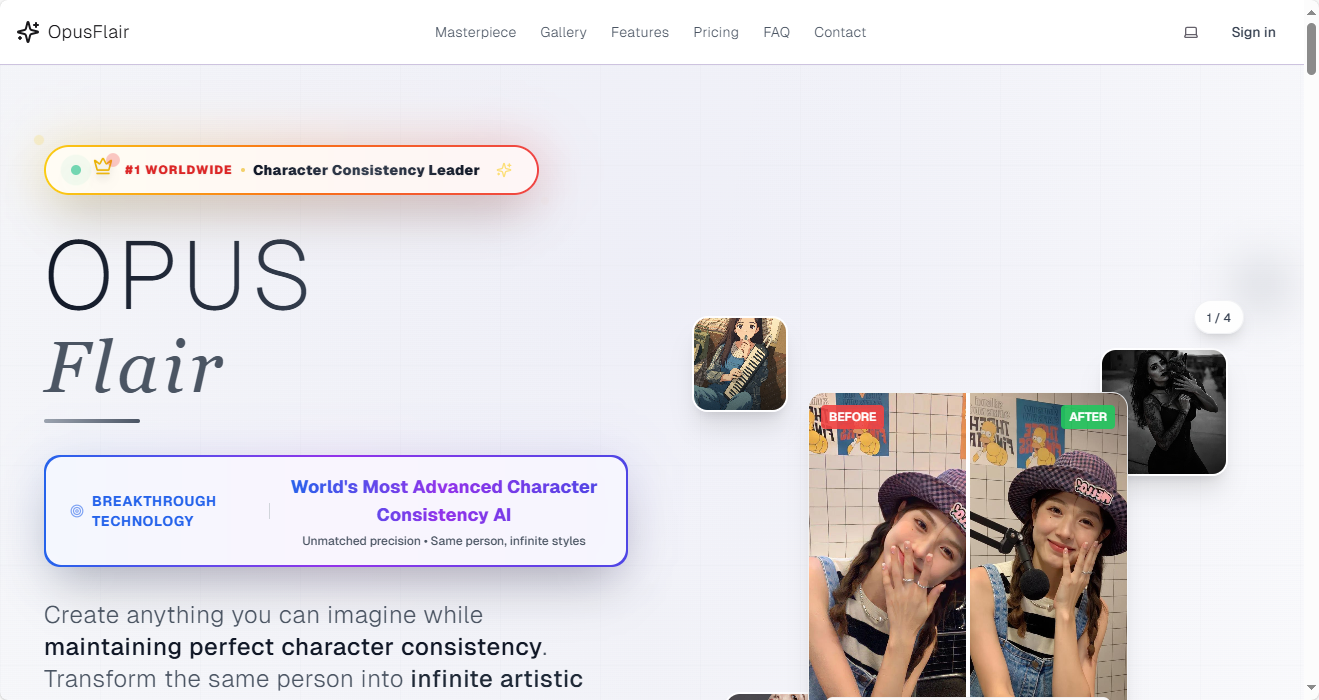Click the Character Consistency Leader label
The width and height of the screenshot is (1319, 700).
366,170
